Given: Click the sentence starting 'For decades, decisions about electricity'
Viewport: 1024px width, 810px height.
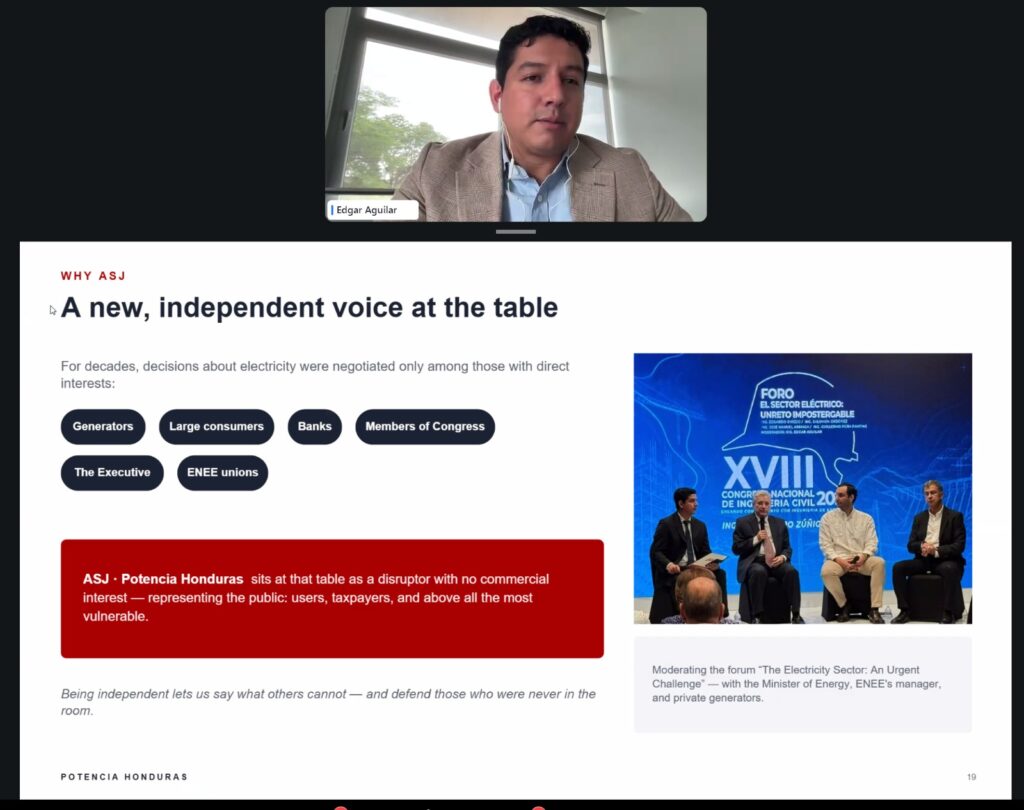Looking at the screenshot, I should (315, 374).
